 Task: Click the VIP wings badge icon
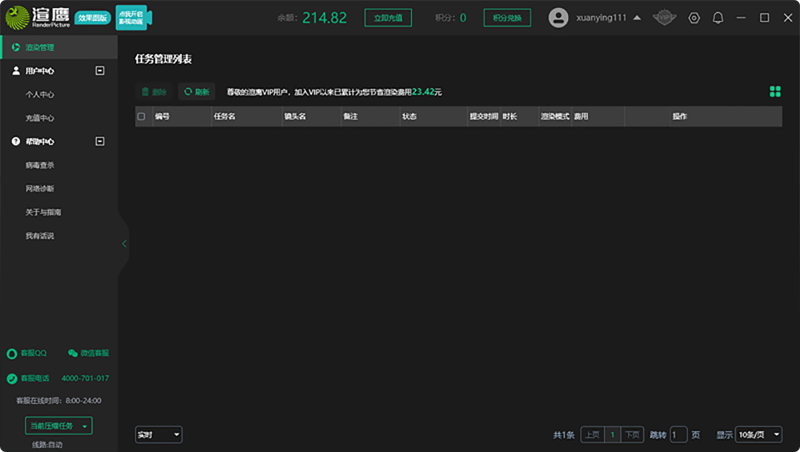click(x=664, y=18)
